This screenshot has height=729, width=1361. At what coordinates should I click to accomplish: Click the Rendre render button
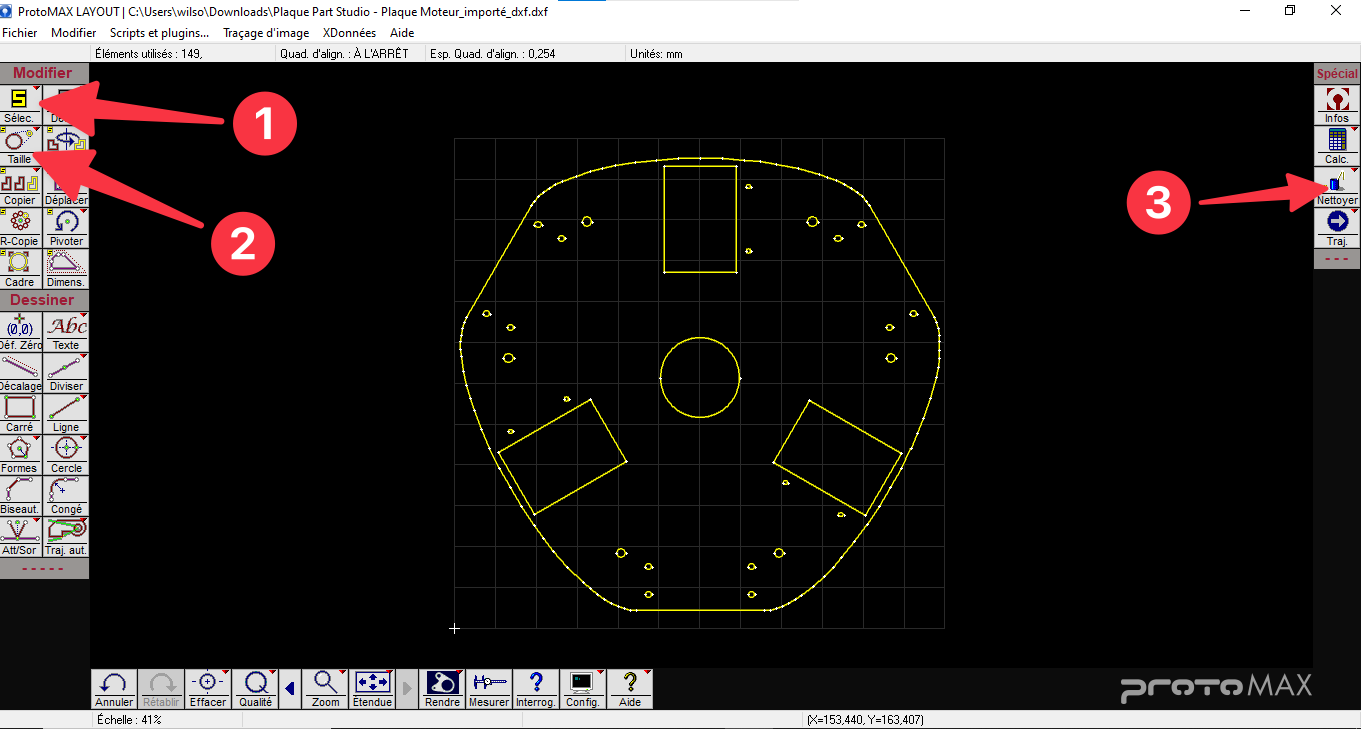442,689
